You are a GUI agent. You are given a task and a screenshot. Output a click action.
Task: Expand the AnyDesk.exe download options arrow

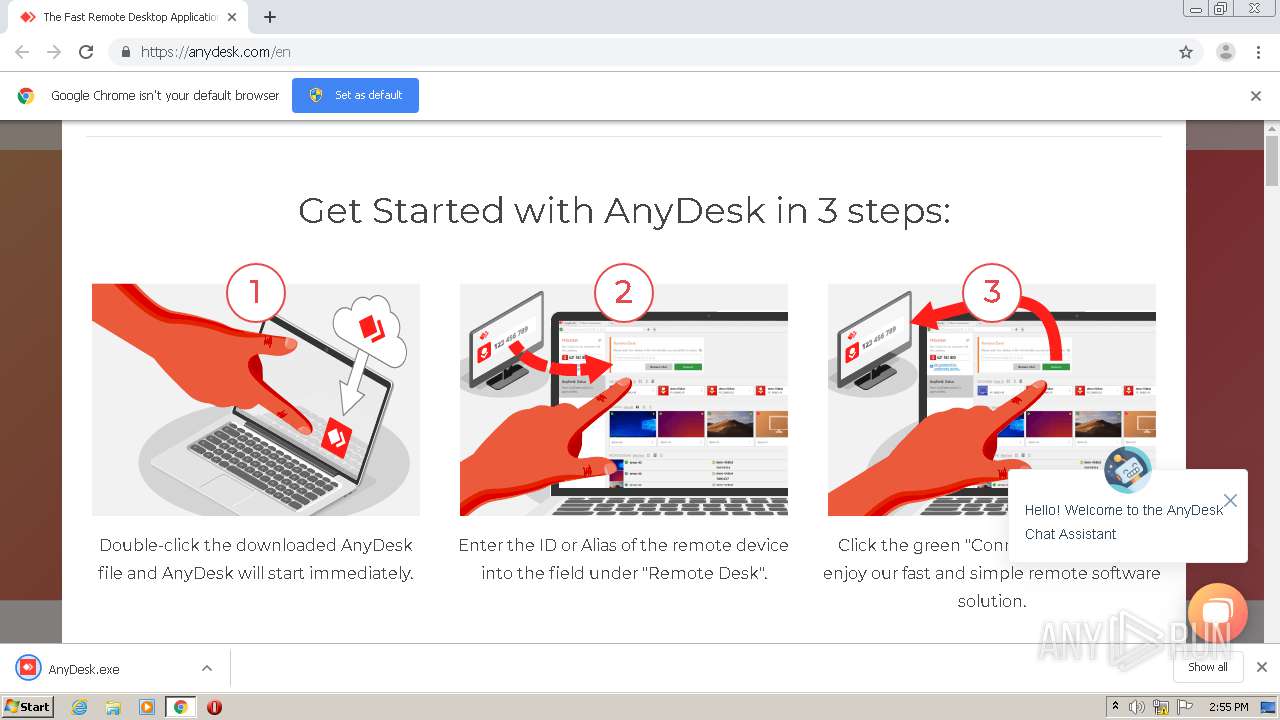[x=207, y=668]
